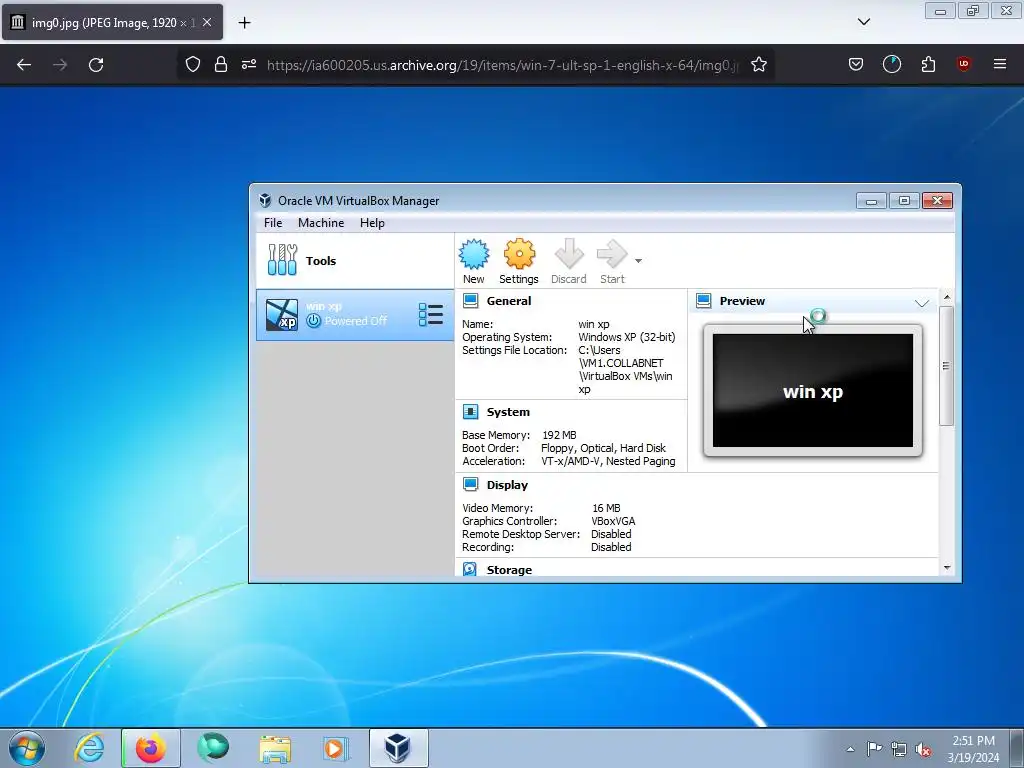
Task: Click the 192 MB base memory value
Action: pyautogui.click(x=559, y=435)
